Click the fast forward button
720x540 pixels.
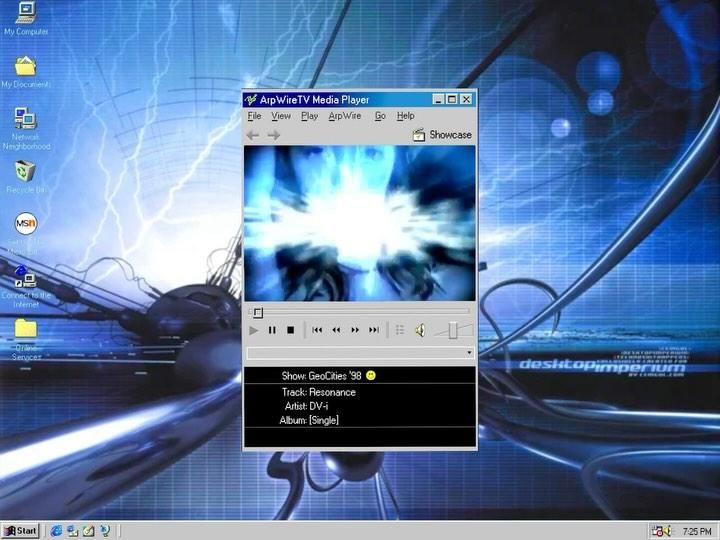tap(355, 330)
